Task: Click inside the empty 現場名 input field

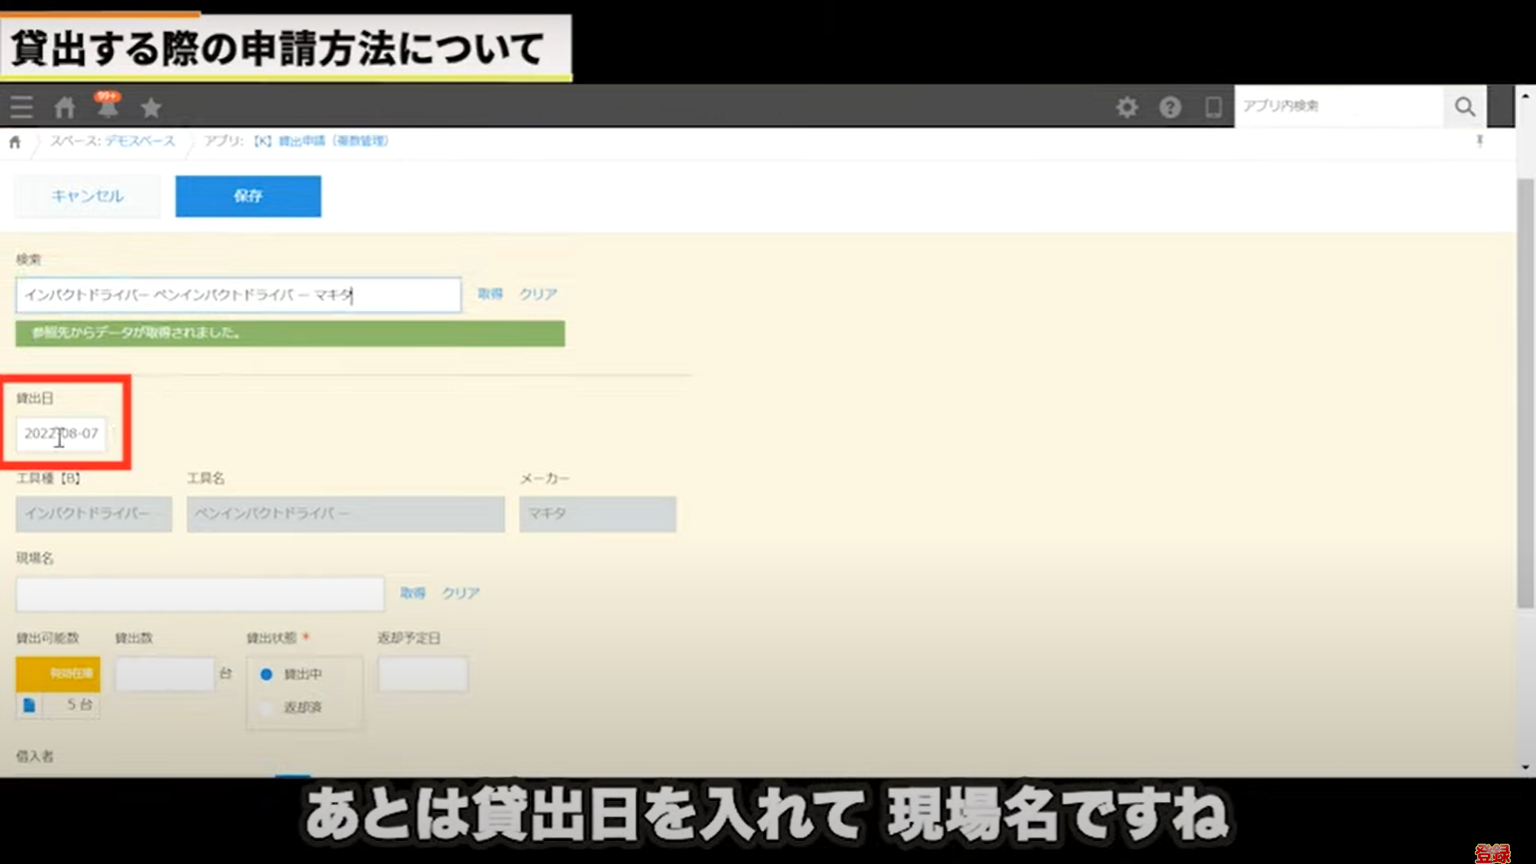Action: pos(199,593)
